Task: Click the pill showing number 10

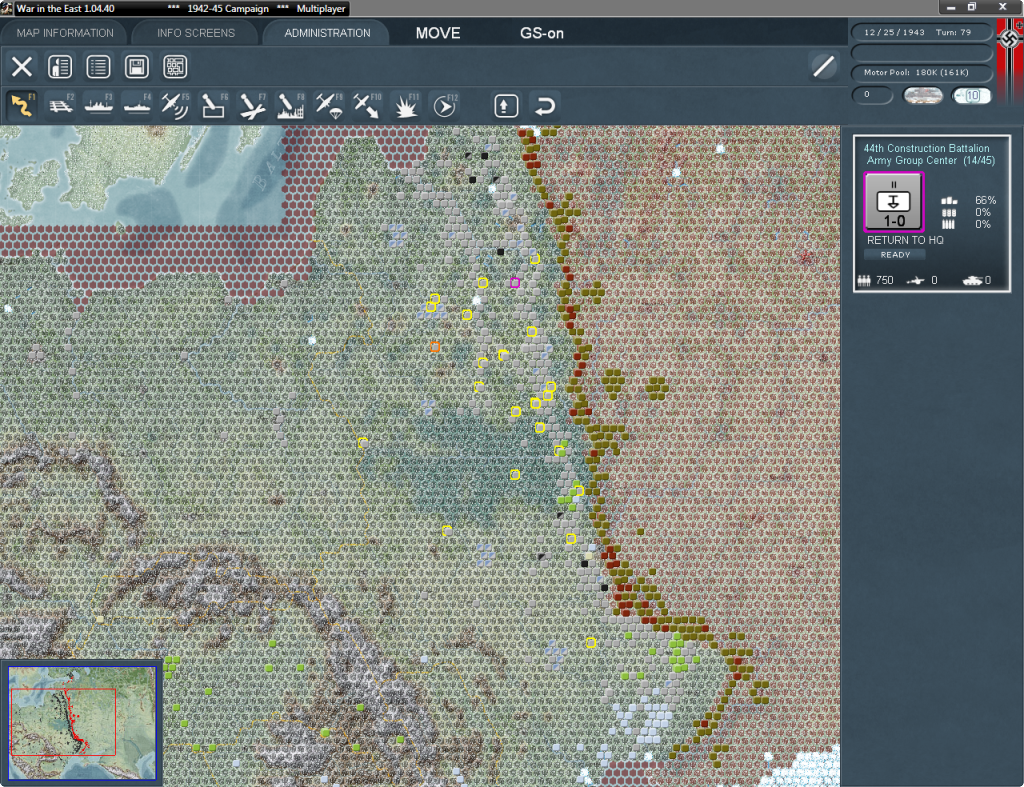Action: [x=971, y=95]
